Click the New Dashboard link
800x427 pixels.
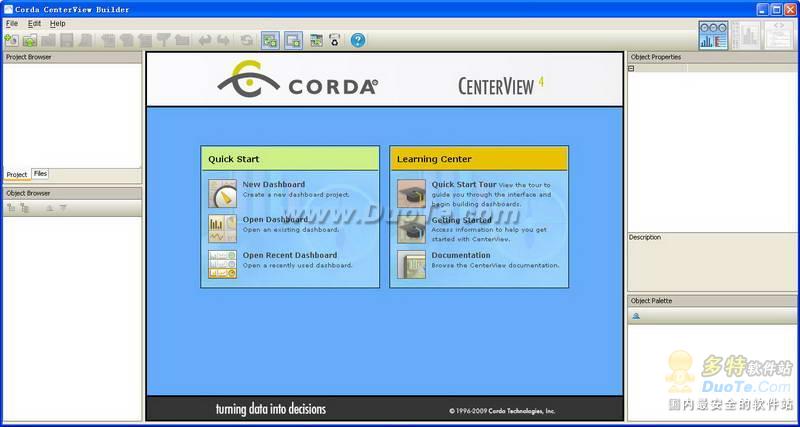273,184
